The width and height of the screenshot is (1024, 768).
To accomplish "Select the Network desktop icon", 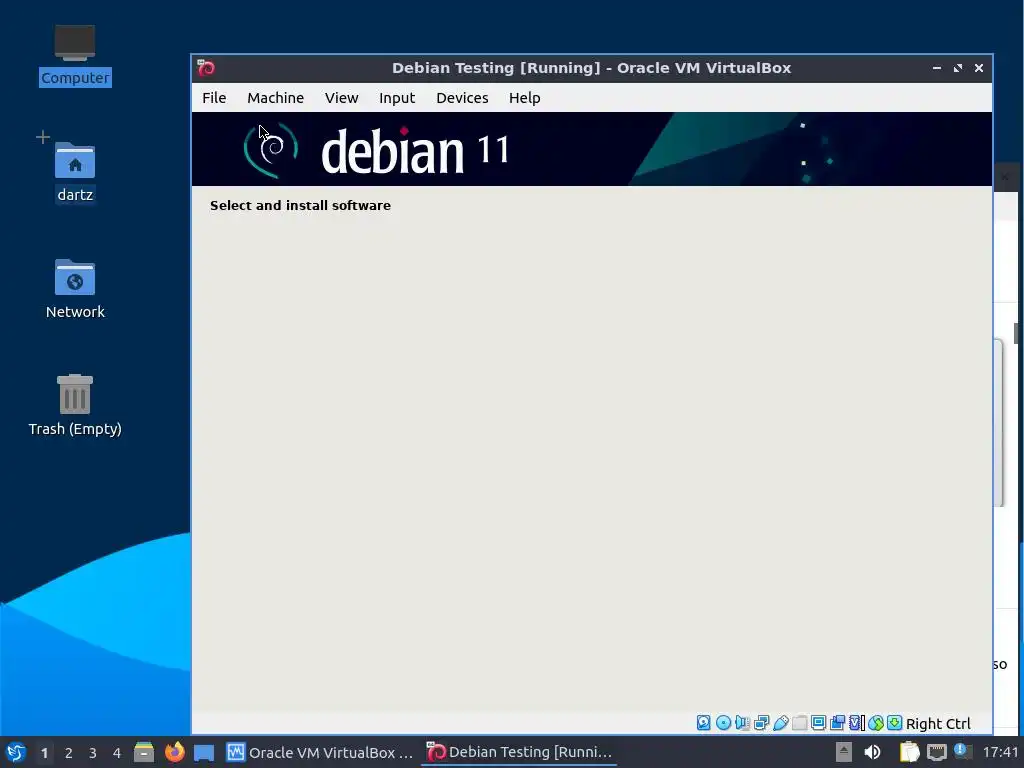I will coord(74,289).
